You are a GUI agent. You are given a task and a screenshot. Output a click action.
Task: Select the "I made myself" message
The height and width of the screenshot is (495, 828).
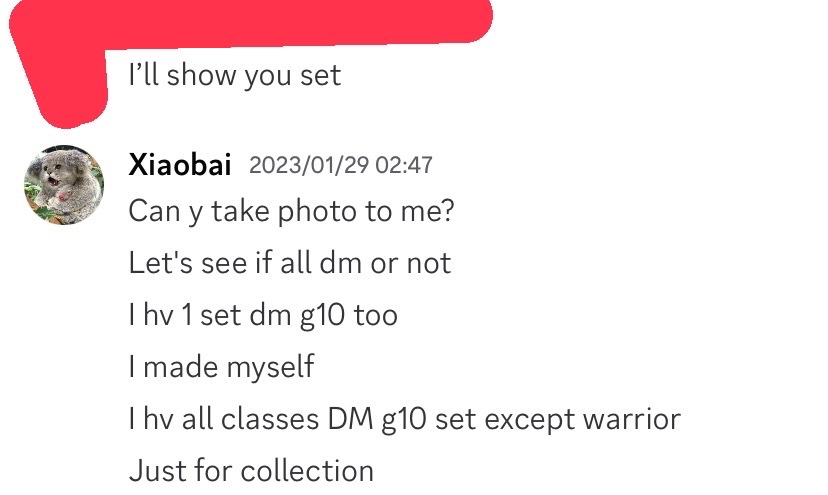221,367
